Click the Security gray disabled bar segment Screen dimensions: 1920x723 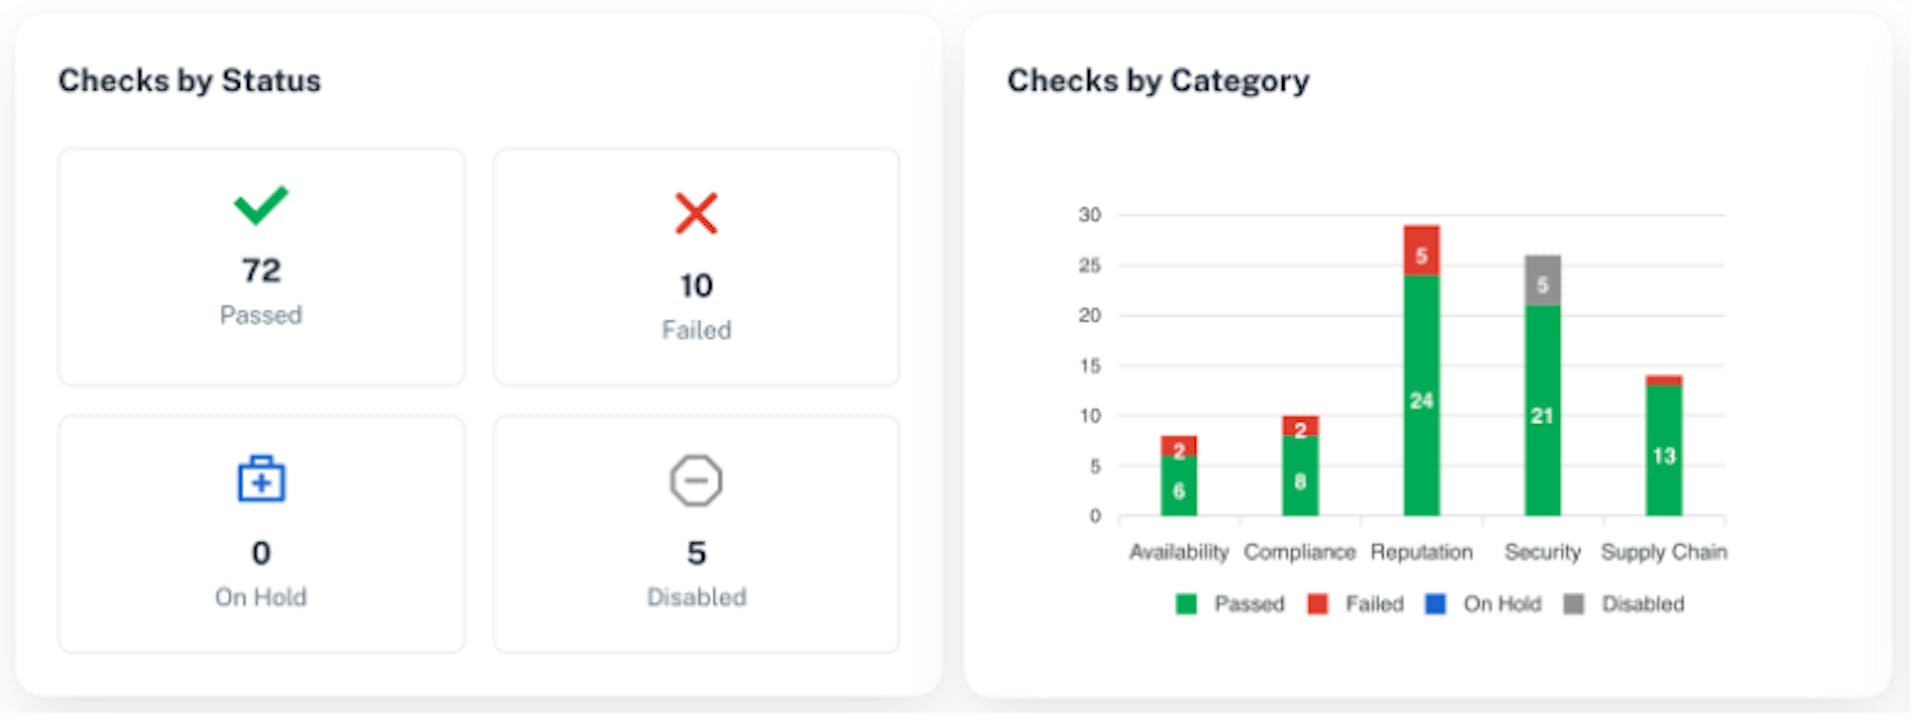(x=1542, y=281)
